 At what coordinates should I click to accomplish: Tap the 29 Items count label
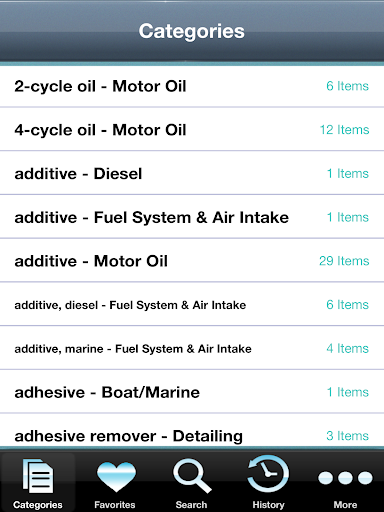(x=344, y=261)
